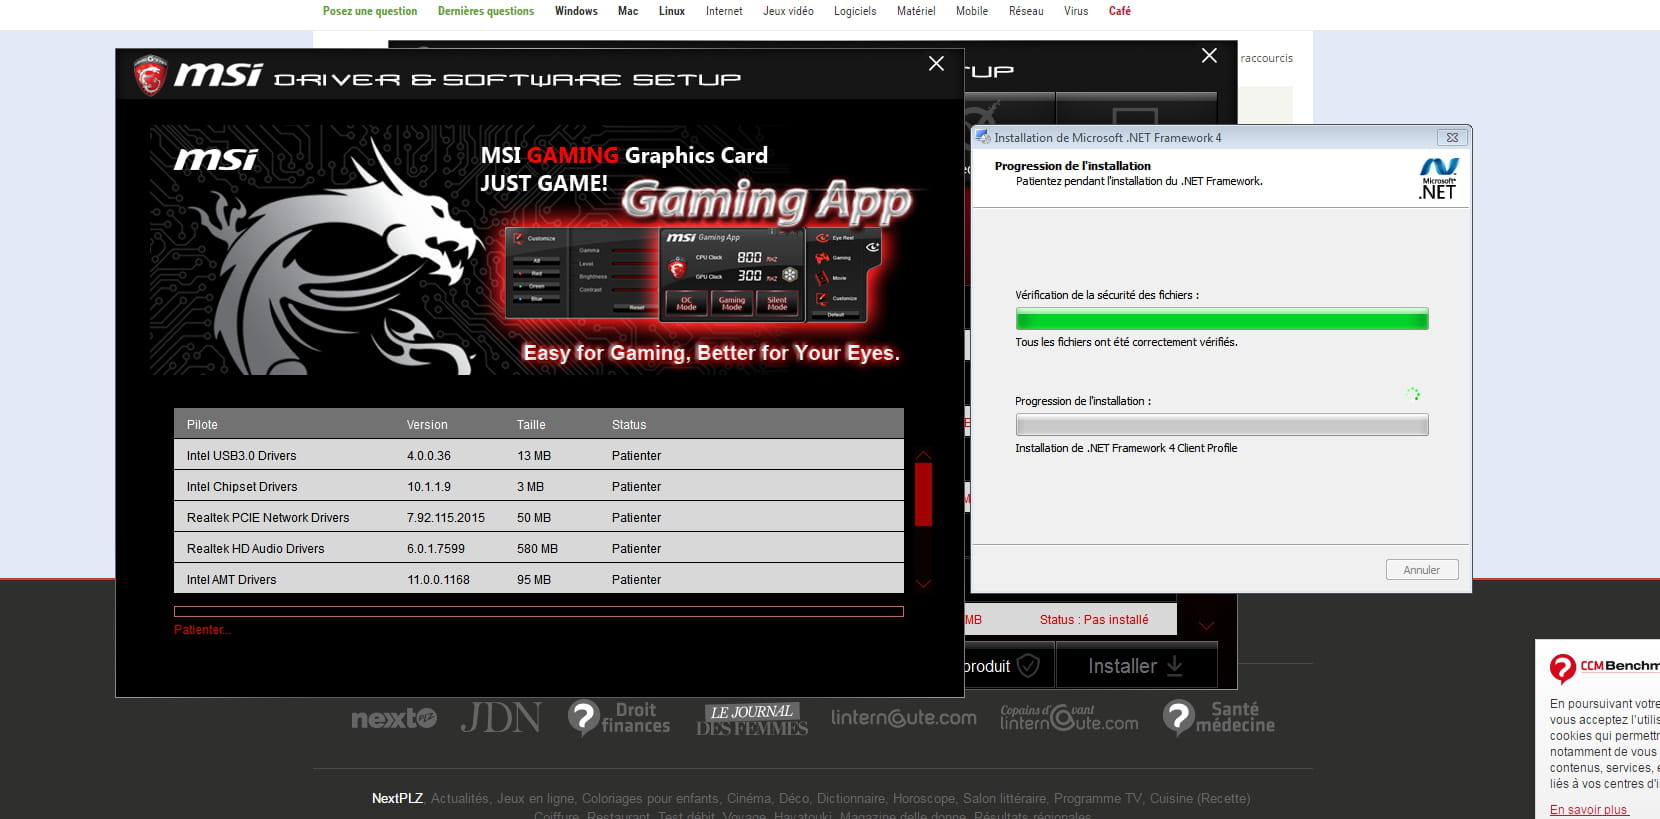Image resolution: width=1660 pixels, height=819 pixels.
Task: Click the OC Mode button in Gaming App banner
Action: [x=686, y=303]
